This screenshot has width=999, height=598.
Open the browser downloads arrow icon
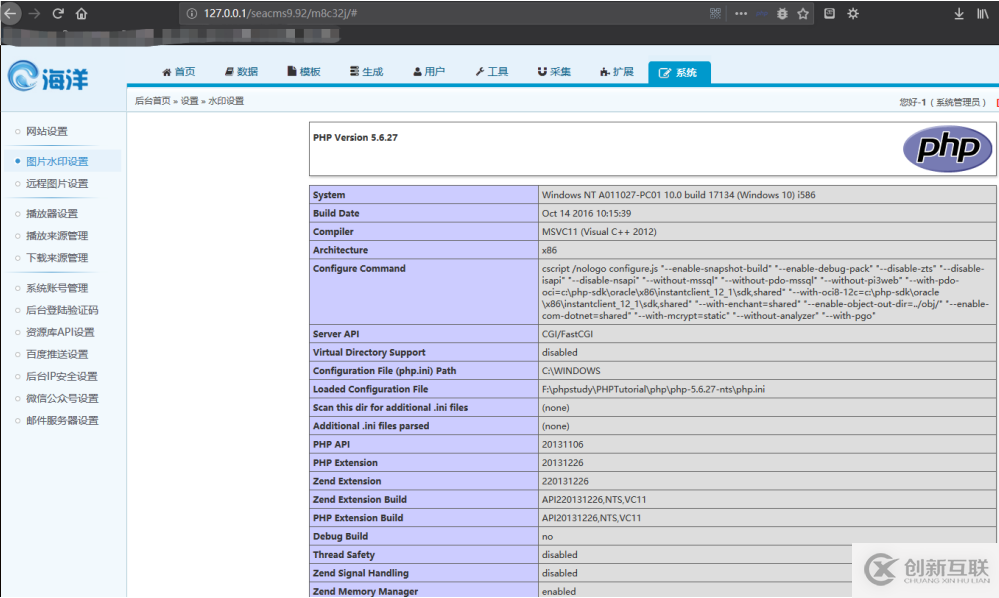(959, 14)
